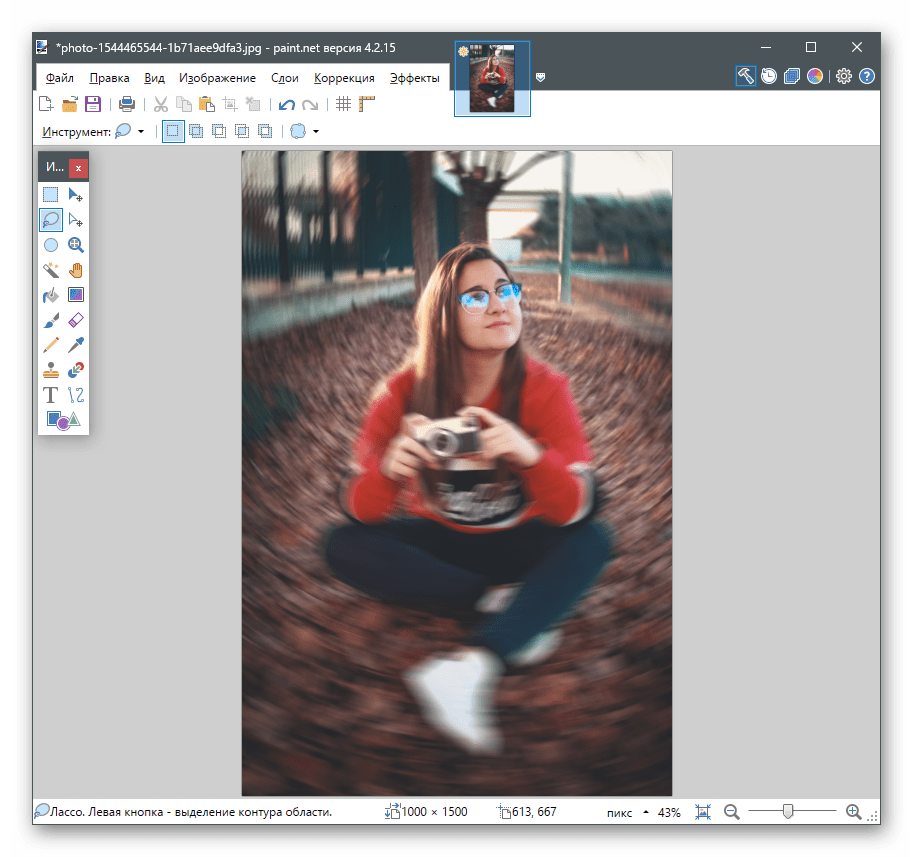Image resolution: width=913 pixels, height=857 pixels.
Task: Select the Ellipse Select tool
Action: point(51,245)
